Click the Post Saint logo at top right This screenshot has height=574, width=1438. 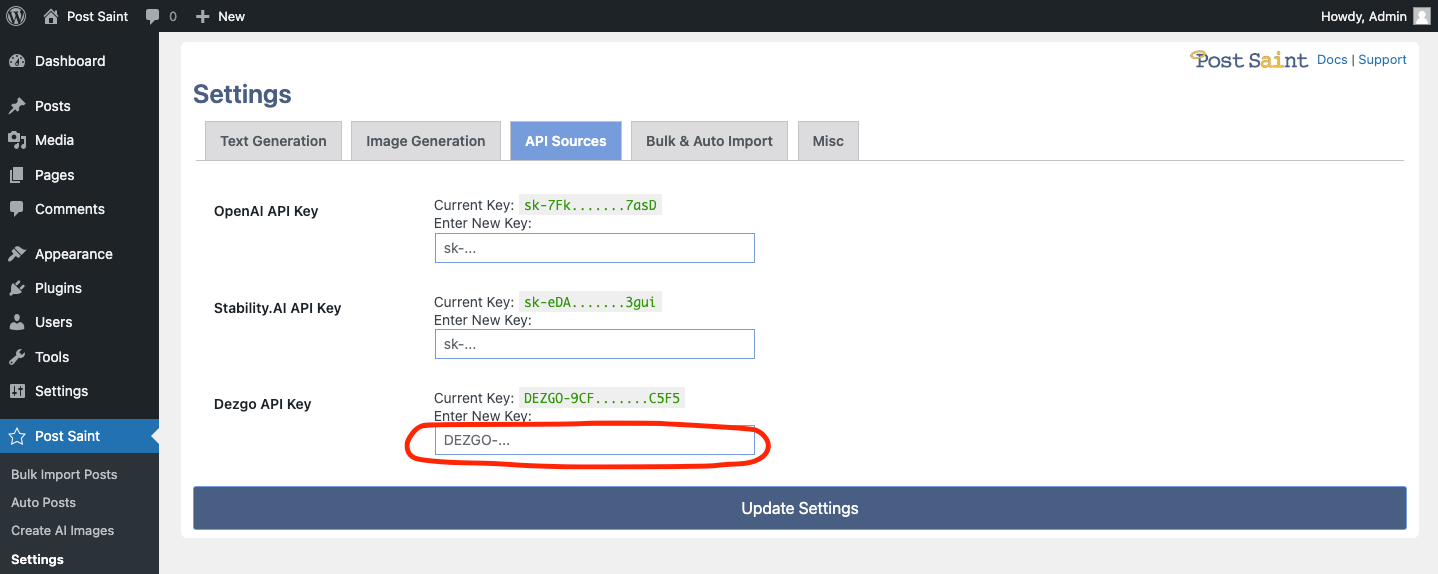click(x=1249, y=60)
